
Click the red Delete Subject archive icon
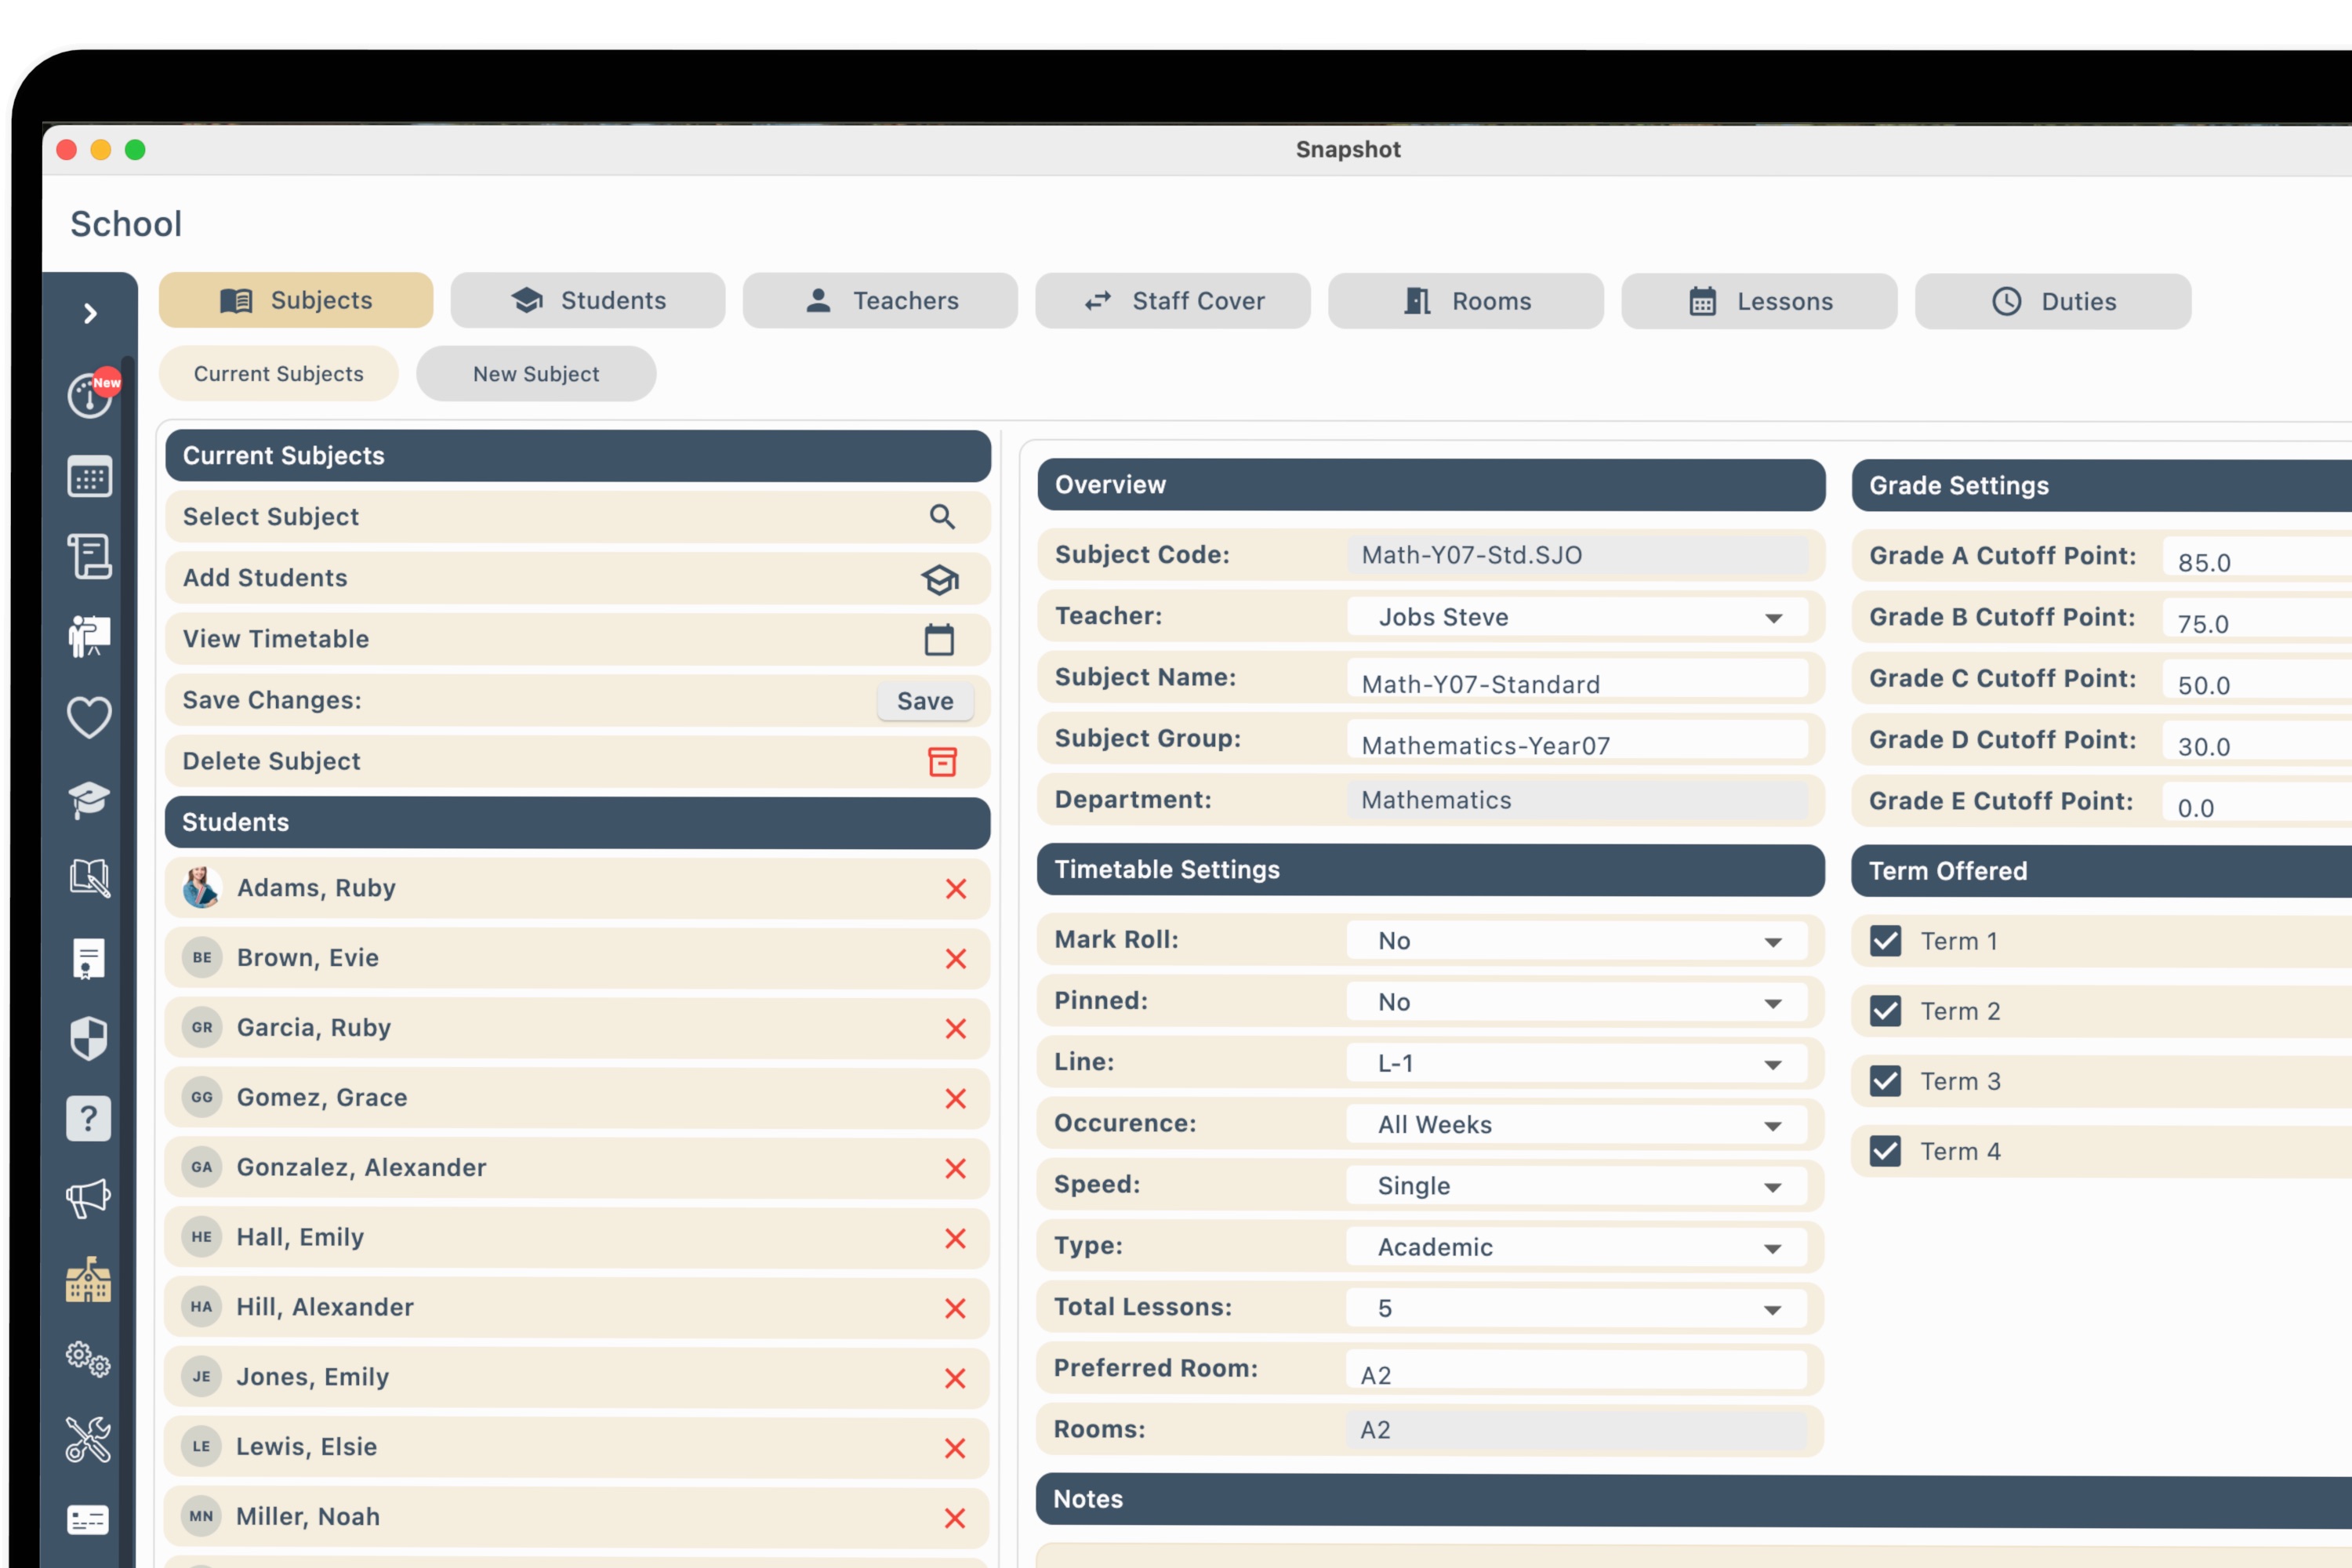point(942,762)
